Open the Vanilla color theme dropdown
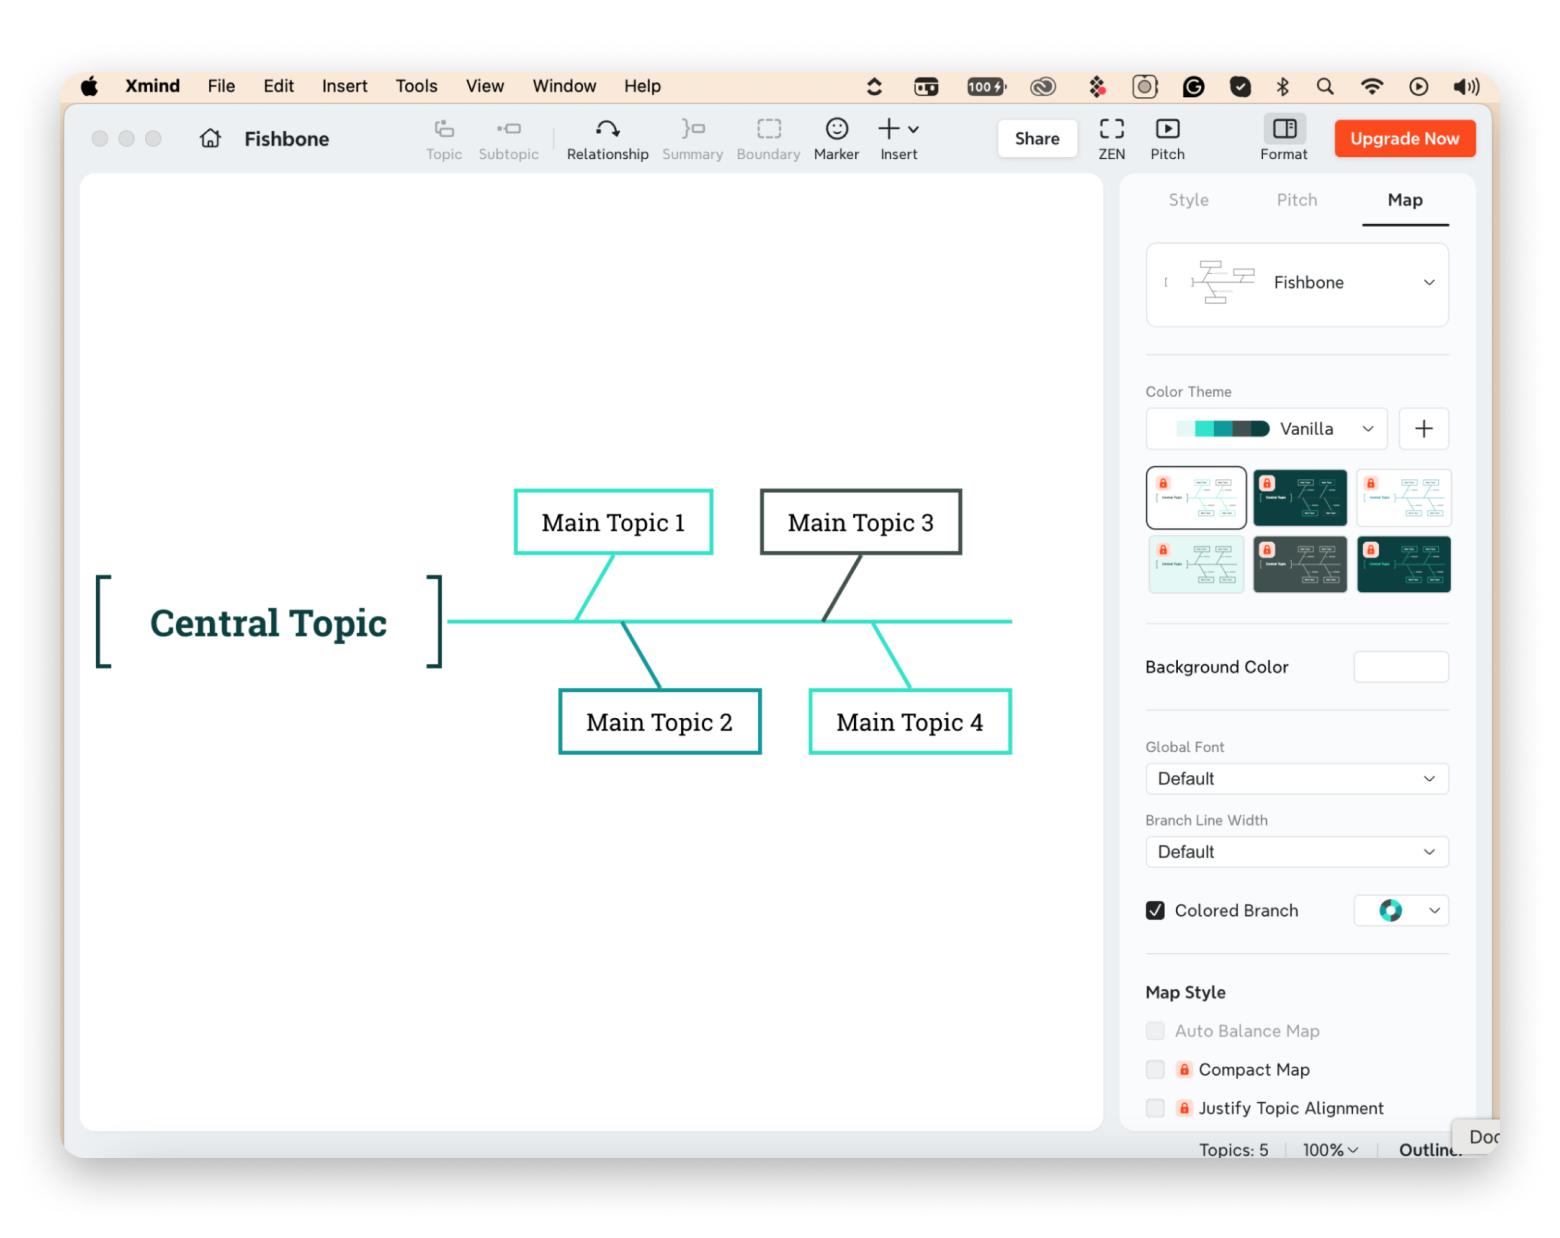This screenshot has height=1238, width=1560. tap(1266, 429)
